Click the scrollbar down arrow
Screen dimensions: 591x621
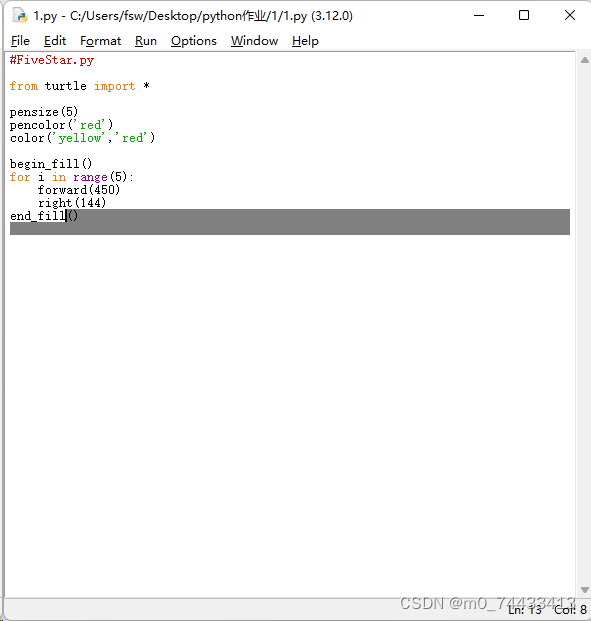coord(584,590)
